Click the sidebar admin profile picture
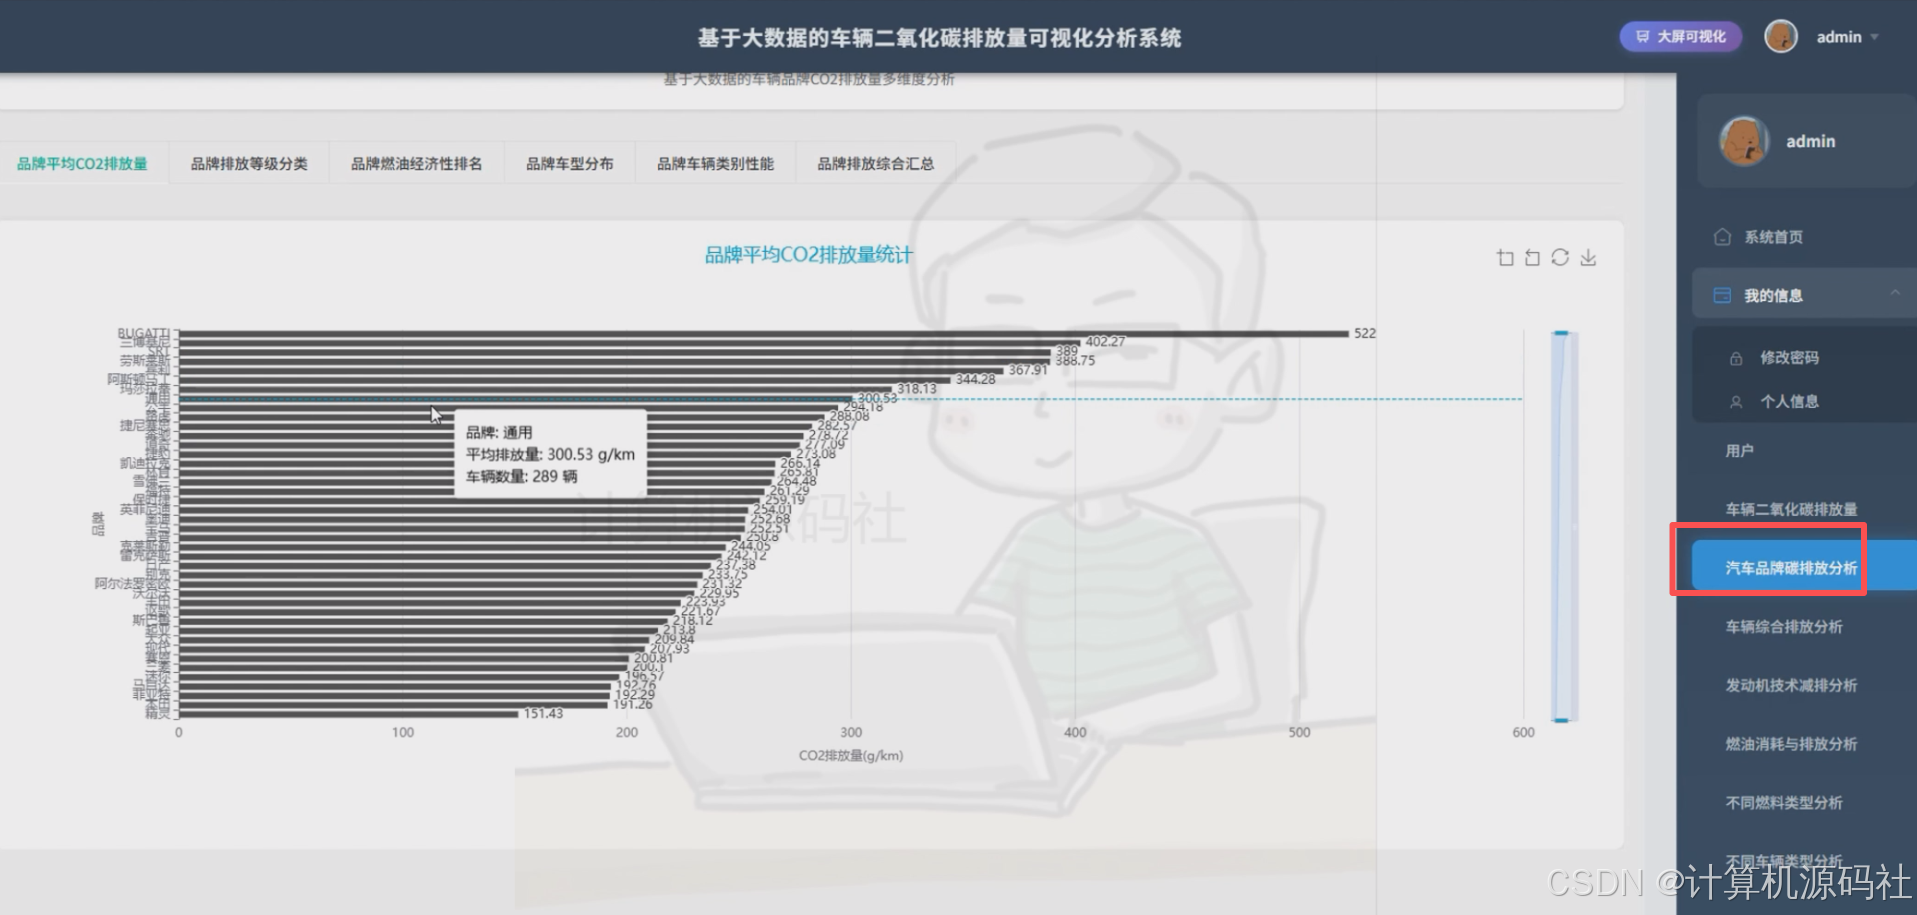 tap(1744, 141)
